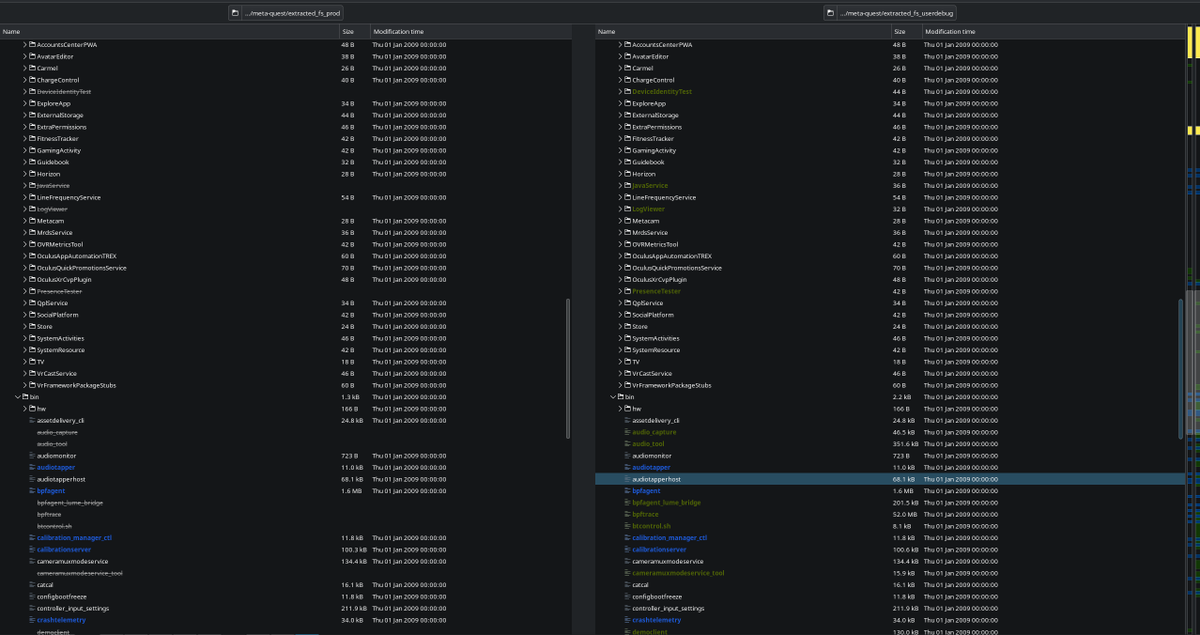
Task: Expand ExternalStorage folder in right pane
Action: 621,116
